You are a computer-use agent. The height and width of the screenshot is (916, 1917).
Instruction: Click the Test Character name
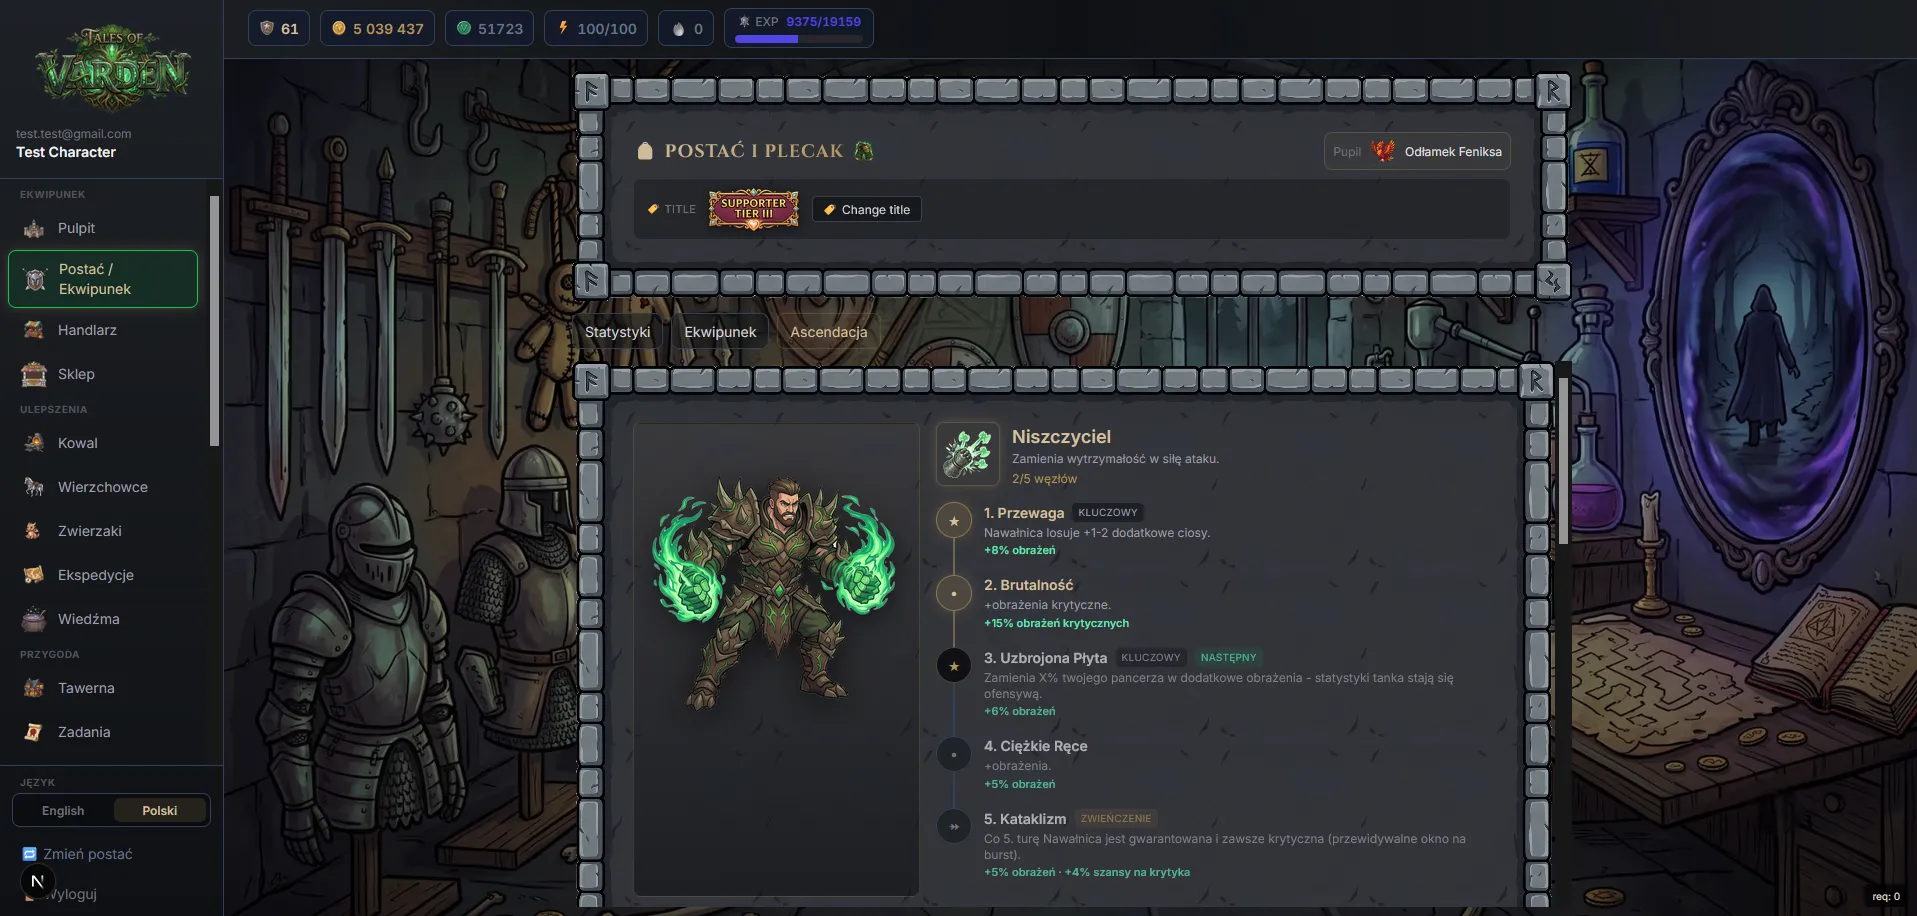coord(66,152)
